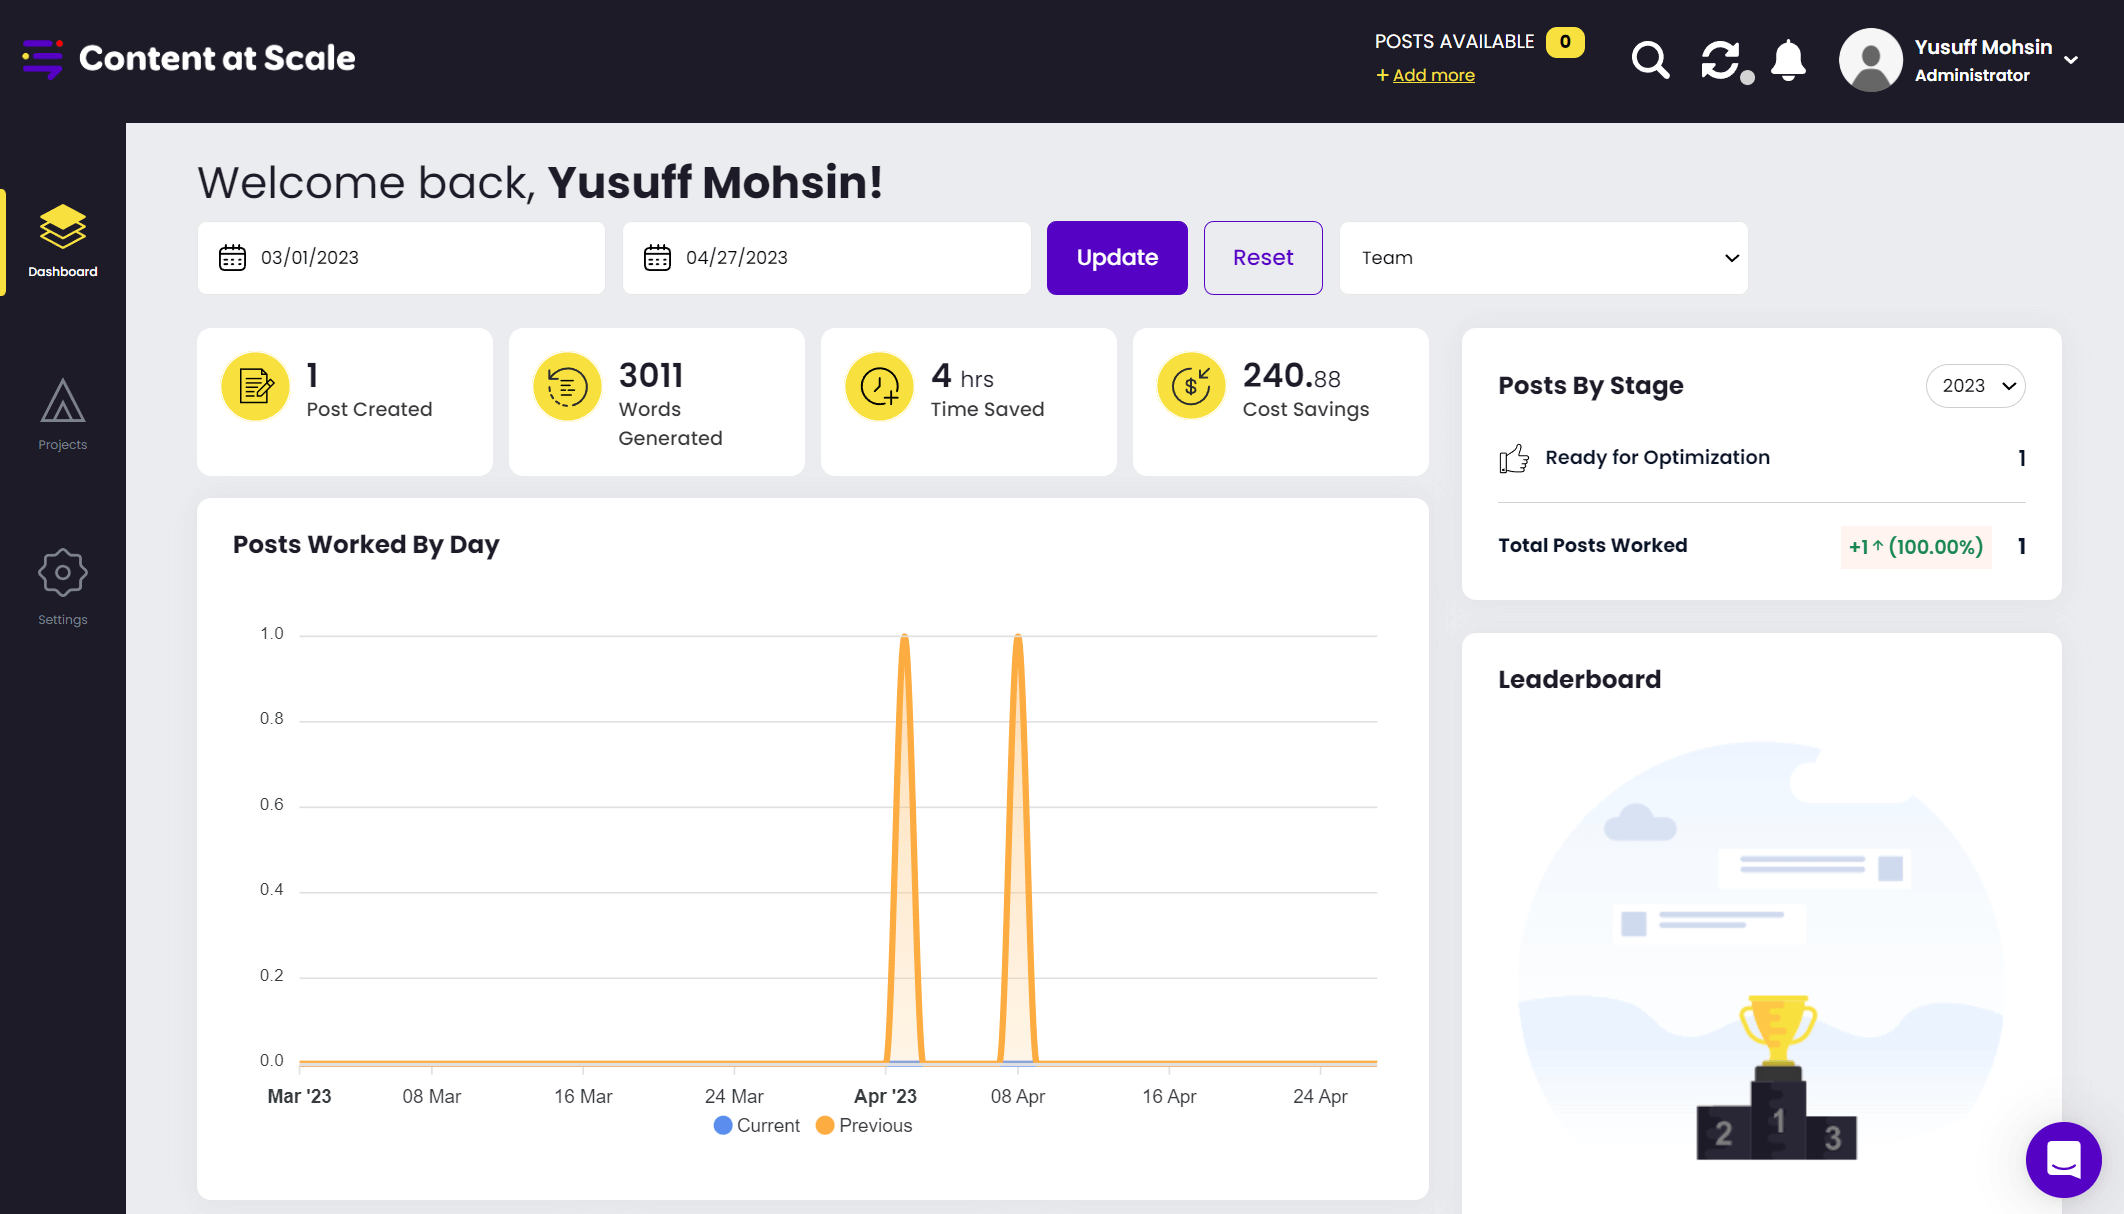Expand the Team dropdown

[x=1543, y=258]
